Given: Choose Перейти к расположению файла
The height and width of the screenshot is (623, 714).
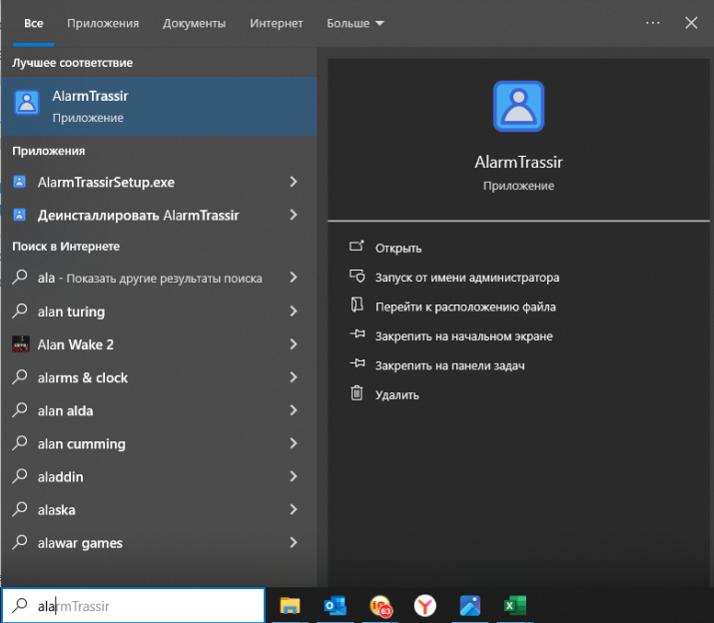Looking at the screenshot, I should coord(465,307).
